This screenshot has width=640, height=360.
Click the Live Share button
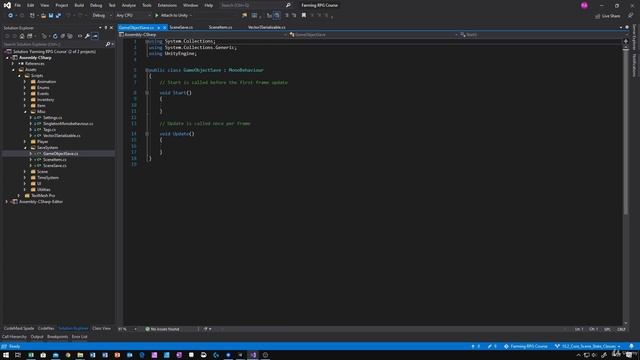coord(608,16)
